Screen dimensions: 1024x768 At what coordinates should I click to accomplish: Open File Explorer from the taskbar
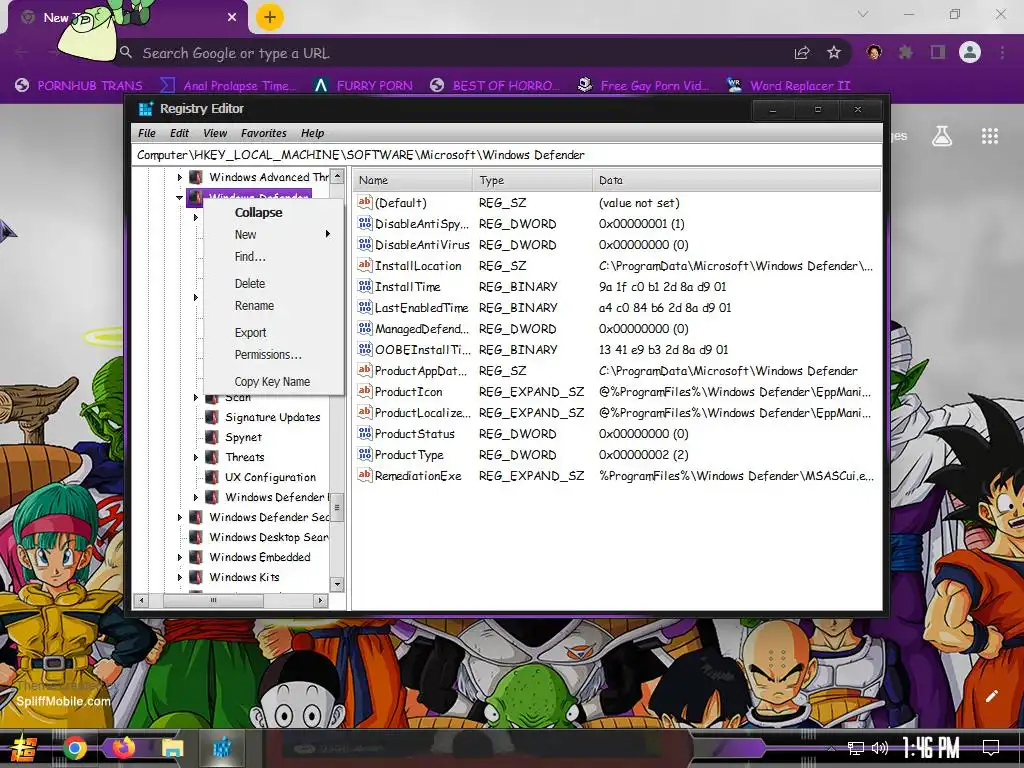pos(172,748)
